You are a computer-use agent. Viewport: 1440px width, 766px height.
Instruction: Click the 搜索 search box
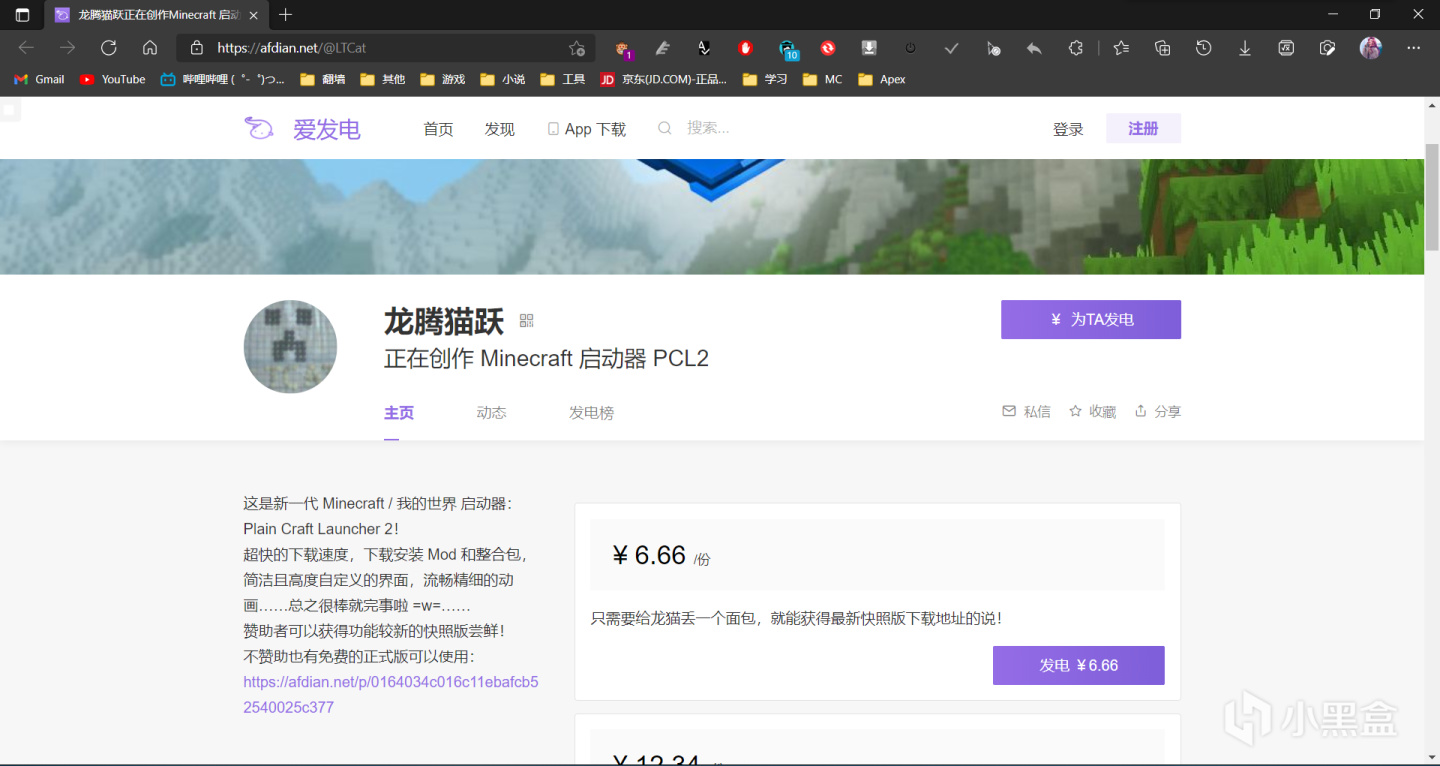(x=707, y=128)
